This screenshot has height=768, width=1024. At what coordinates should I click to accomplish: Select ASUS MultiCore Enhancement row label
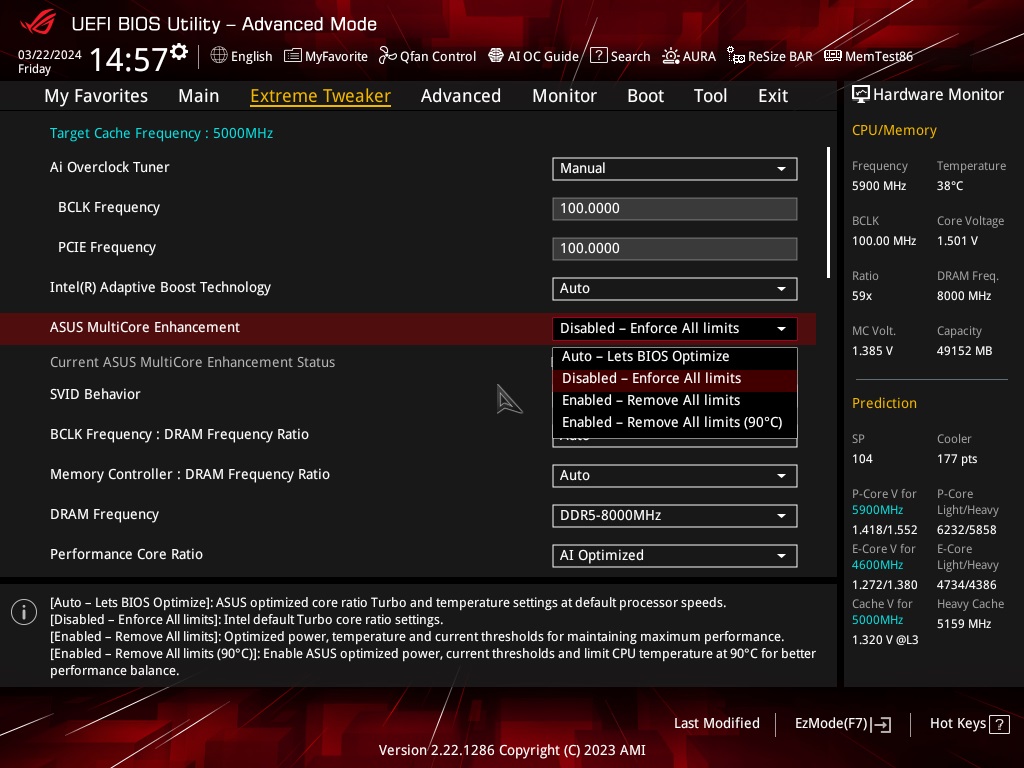(x=144, y=327)
